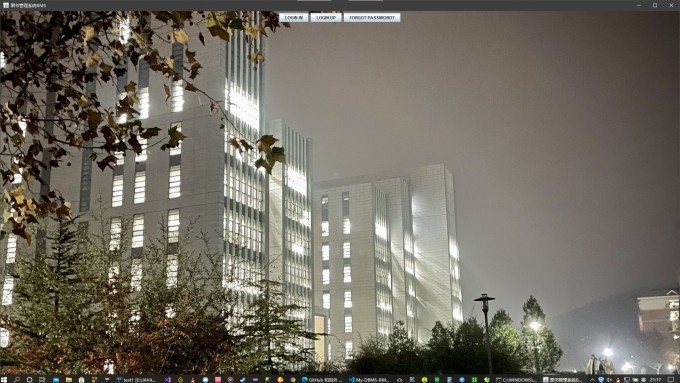The width and height of the screenshot is (680, 383).
Task: Click the LOGIN IN button
Action: click(x=294, y=17)
